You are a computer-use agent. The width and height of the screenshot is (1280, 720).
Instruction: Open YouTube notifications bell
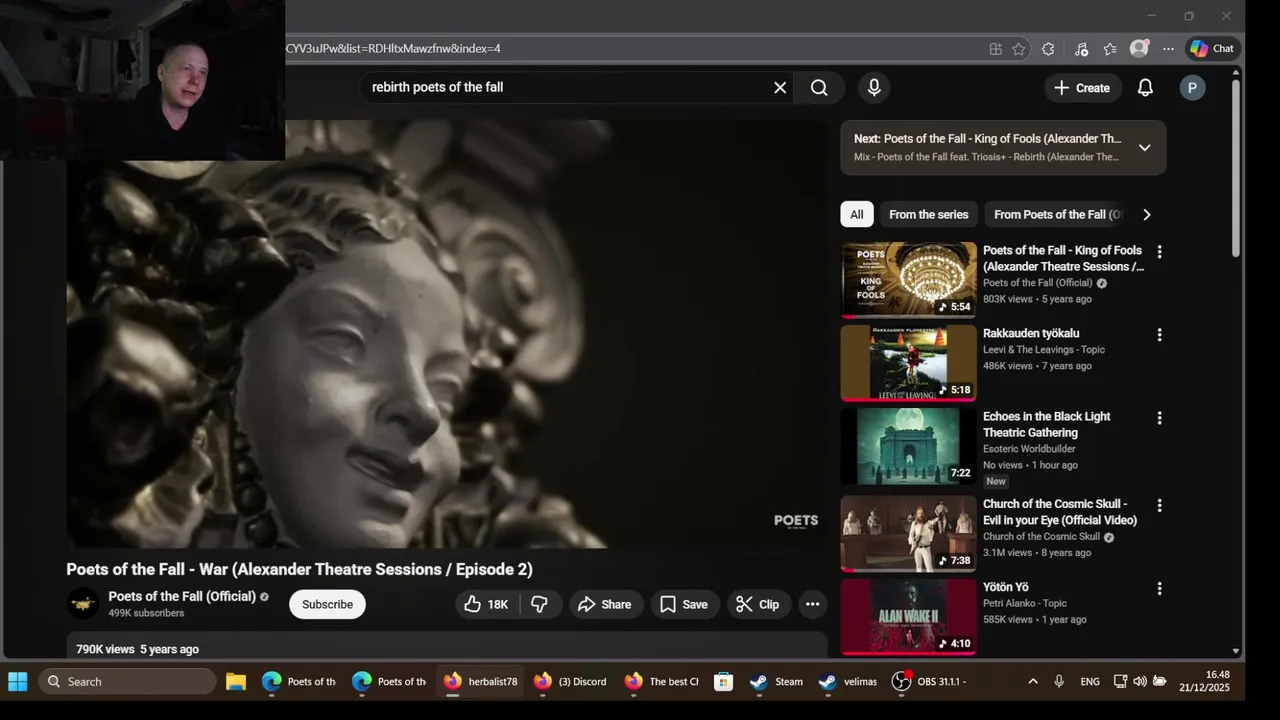point(1145,88)
